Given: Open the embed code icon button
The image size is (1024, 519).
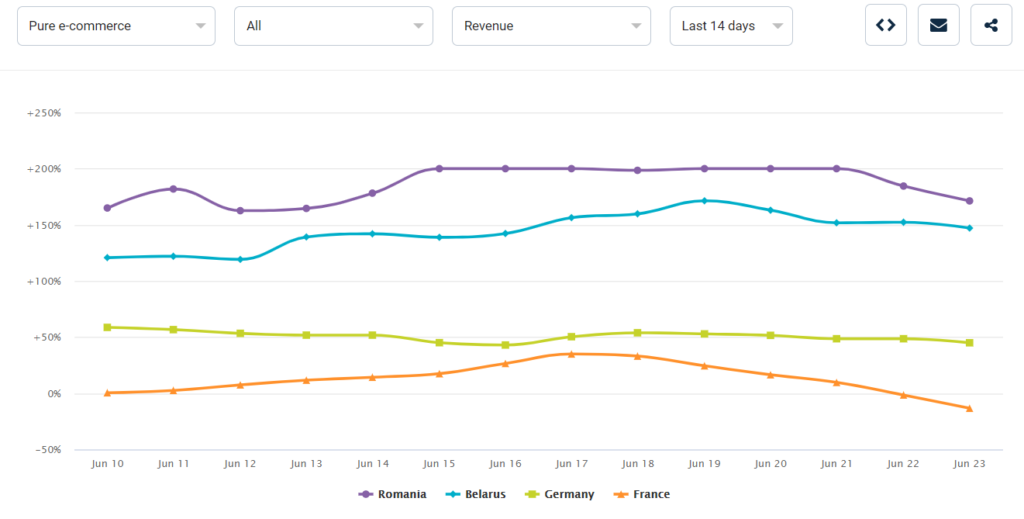Looking at the screenshot, I should tap(886, 25).
